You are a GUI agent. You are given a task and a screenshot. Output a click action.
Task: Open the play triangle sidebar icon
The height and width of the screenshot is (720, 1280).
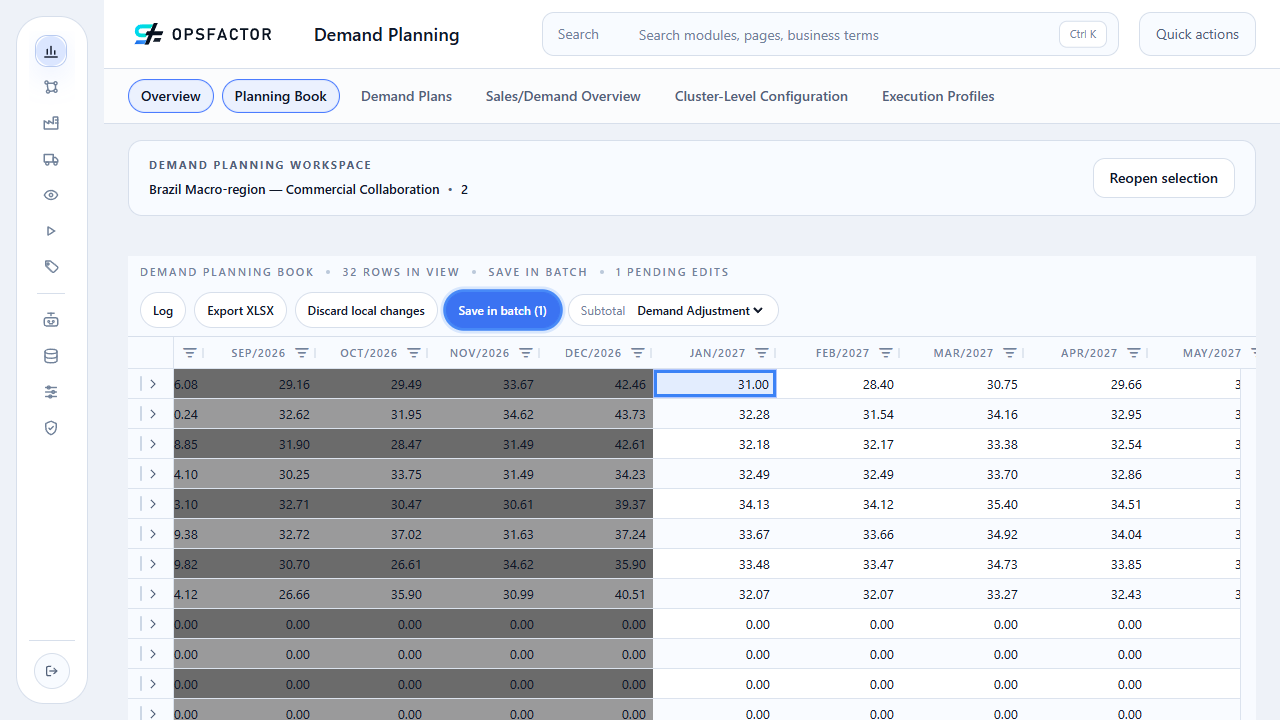51,231
